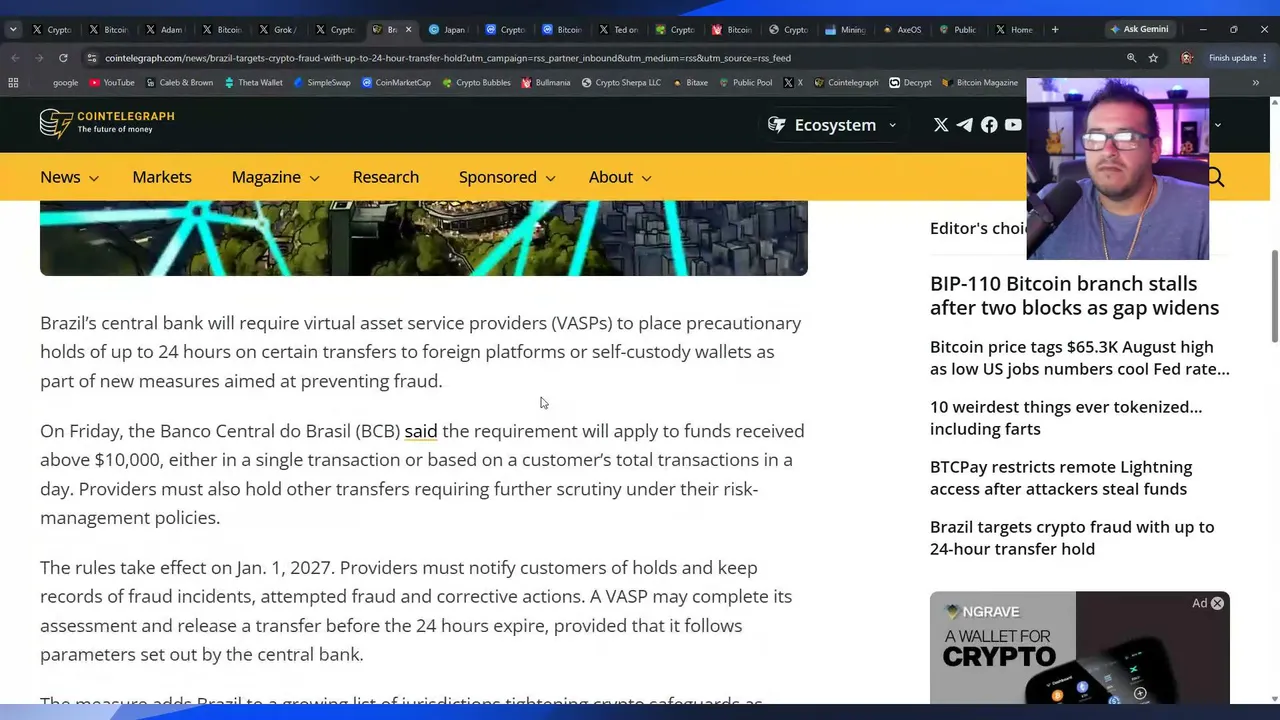The height and width of the screenshot is (720, 1280).
Task: Open the Caleb & Brown bookmark
Action: (179, 83)
